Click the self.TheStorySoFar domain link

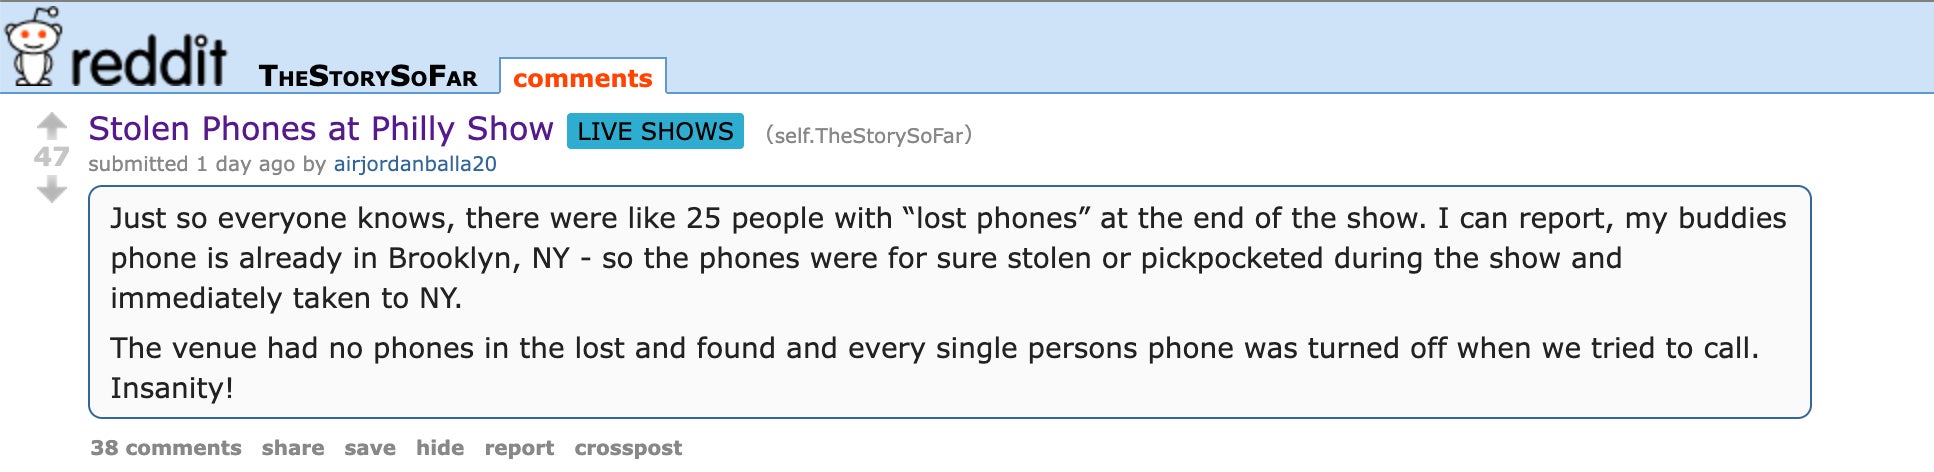click(869, 135)
